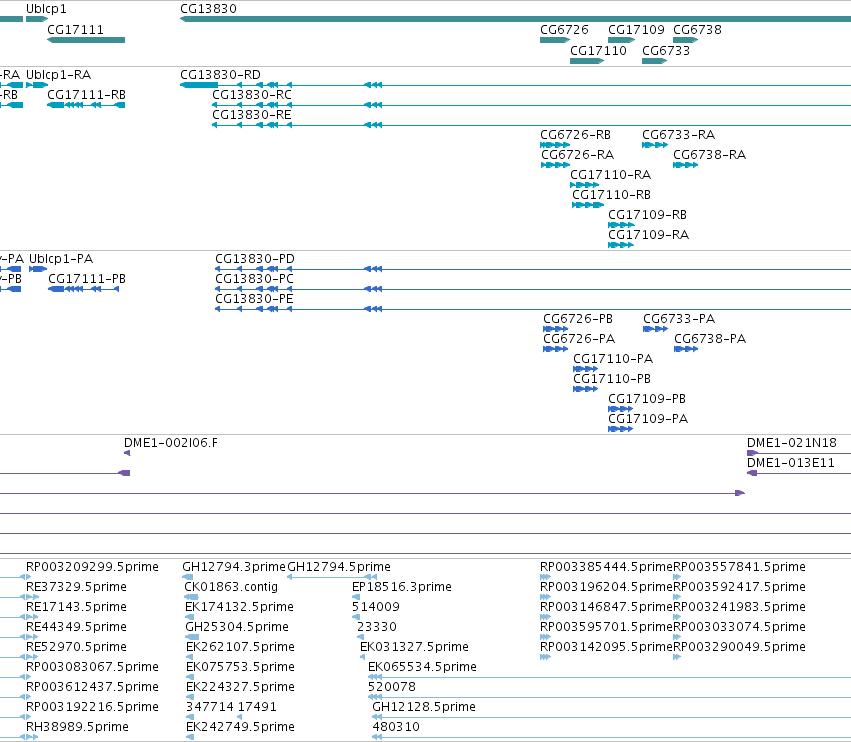Viewport: 851px width, 742px height.
Task: Click gene CG17110 in gene track
Action: tap(587, 61)
